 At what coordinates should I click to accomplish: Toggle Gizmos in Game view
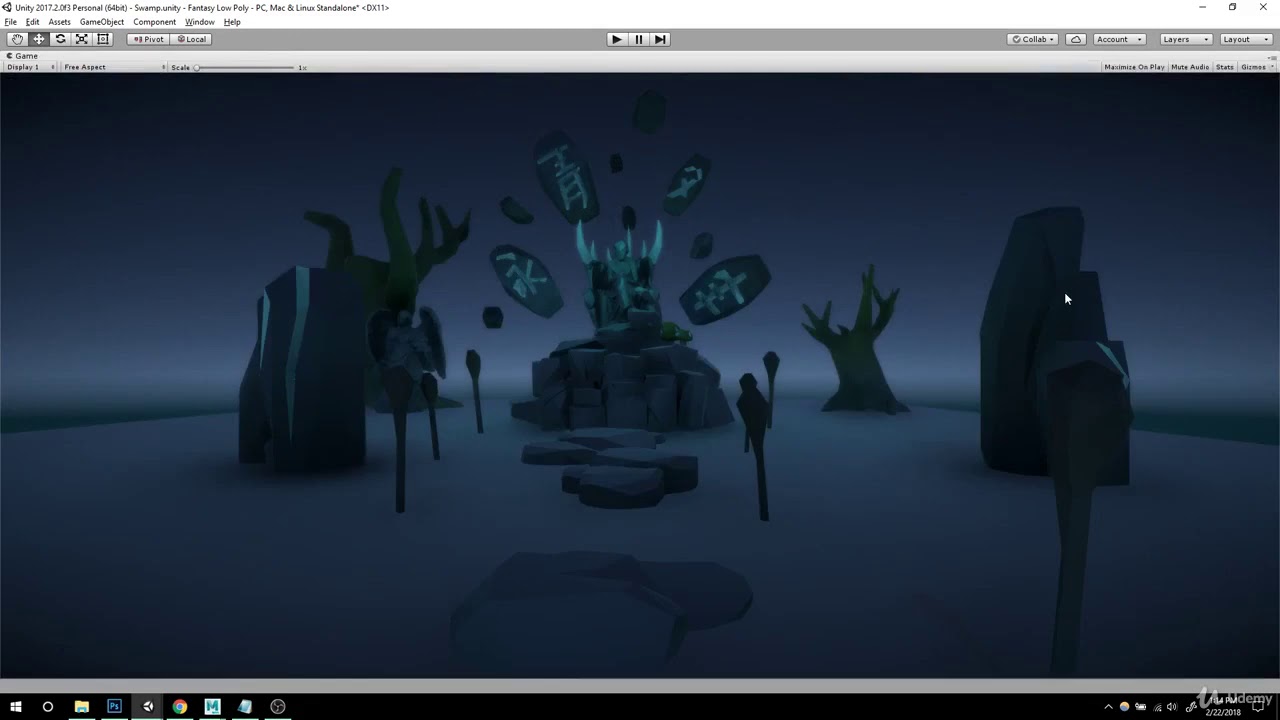click(x=1252, y=67)
